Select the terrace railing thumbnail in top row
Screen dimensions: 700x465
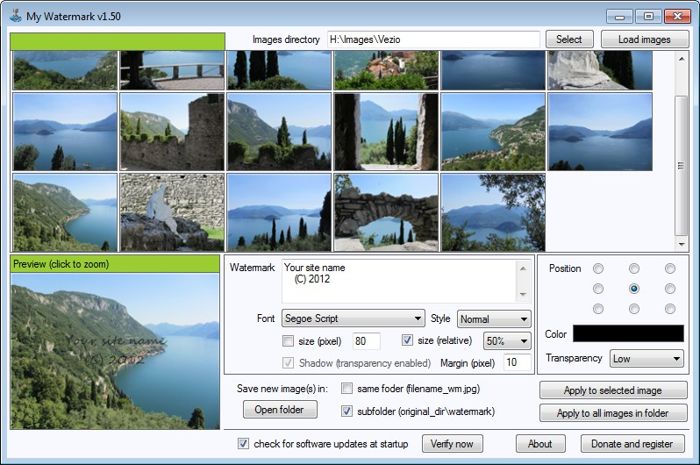172,70
